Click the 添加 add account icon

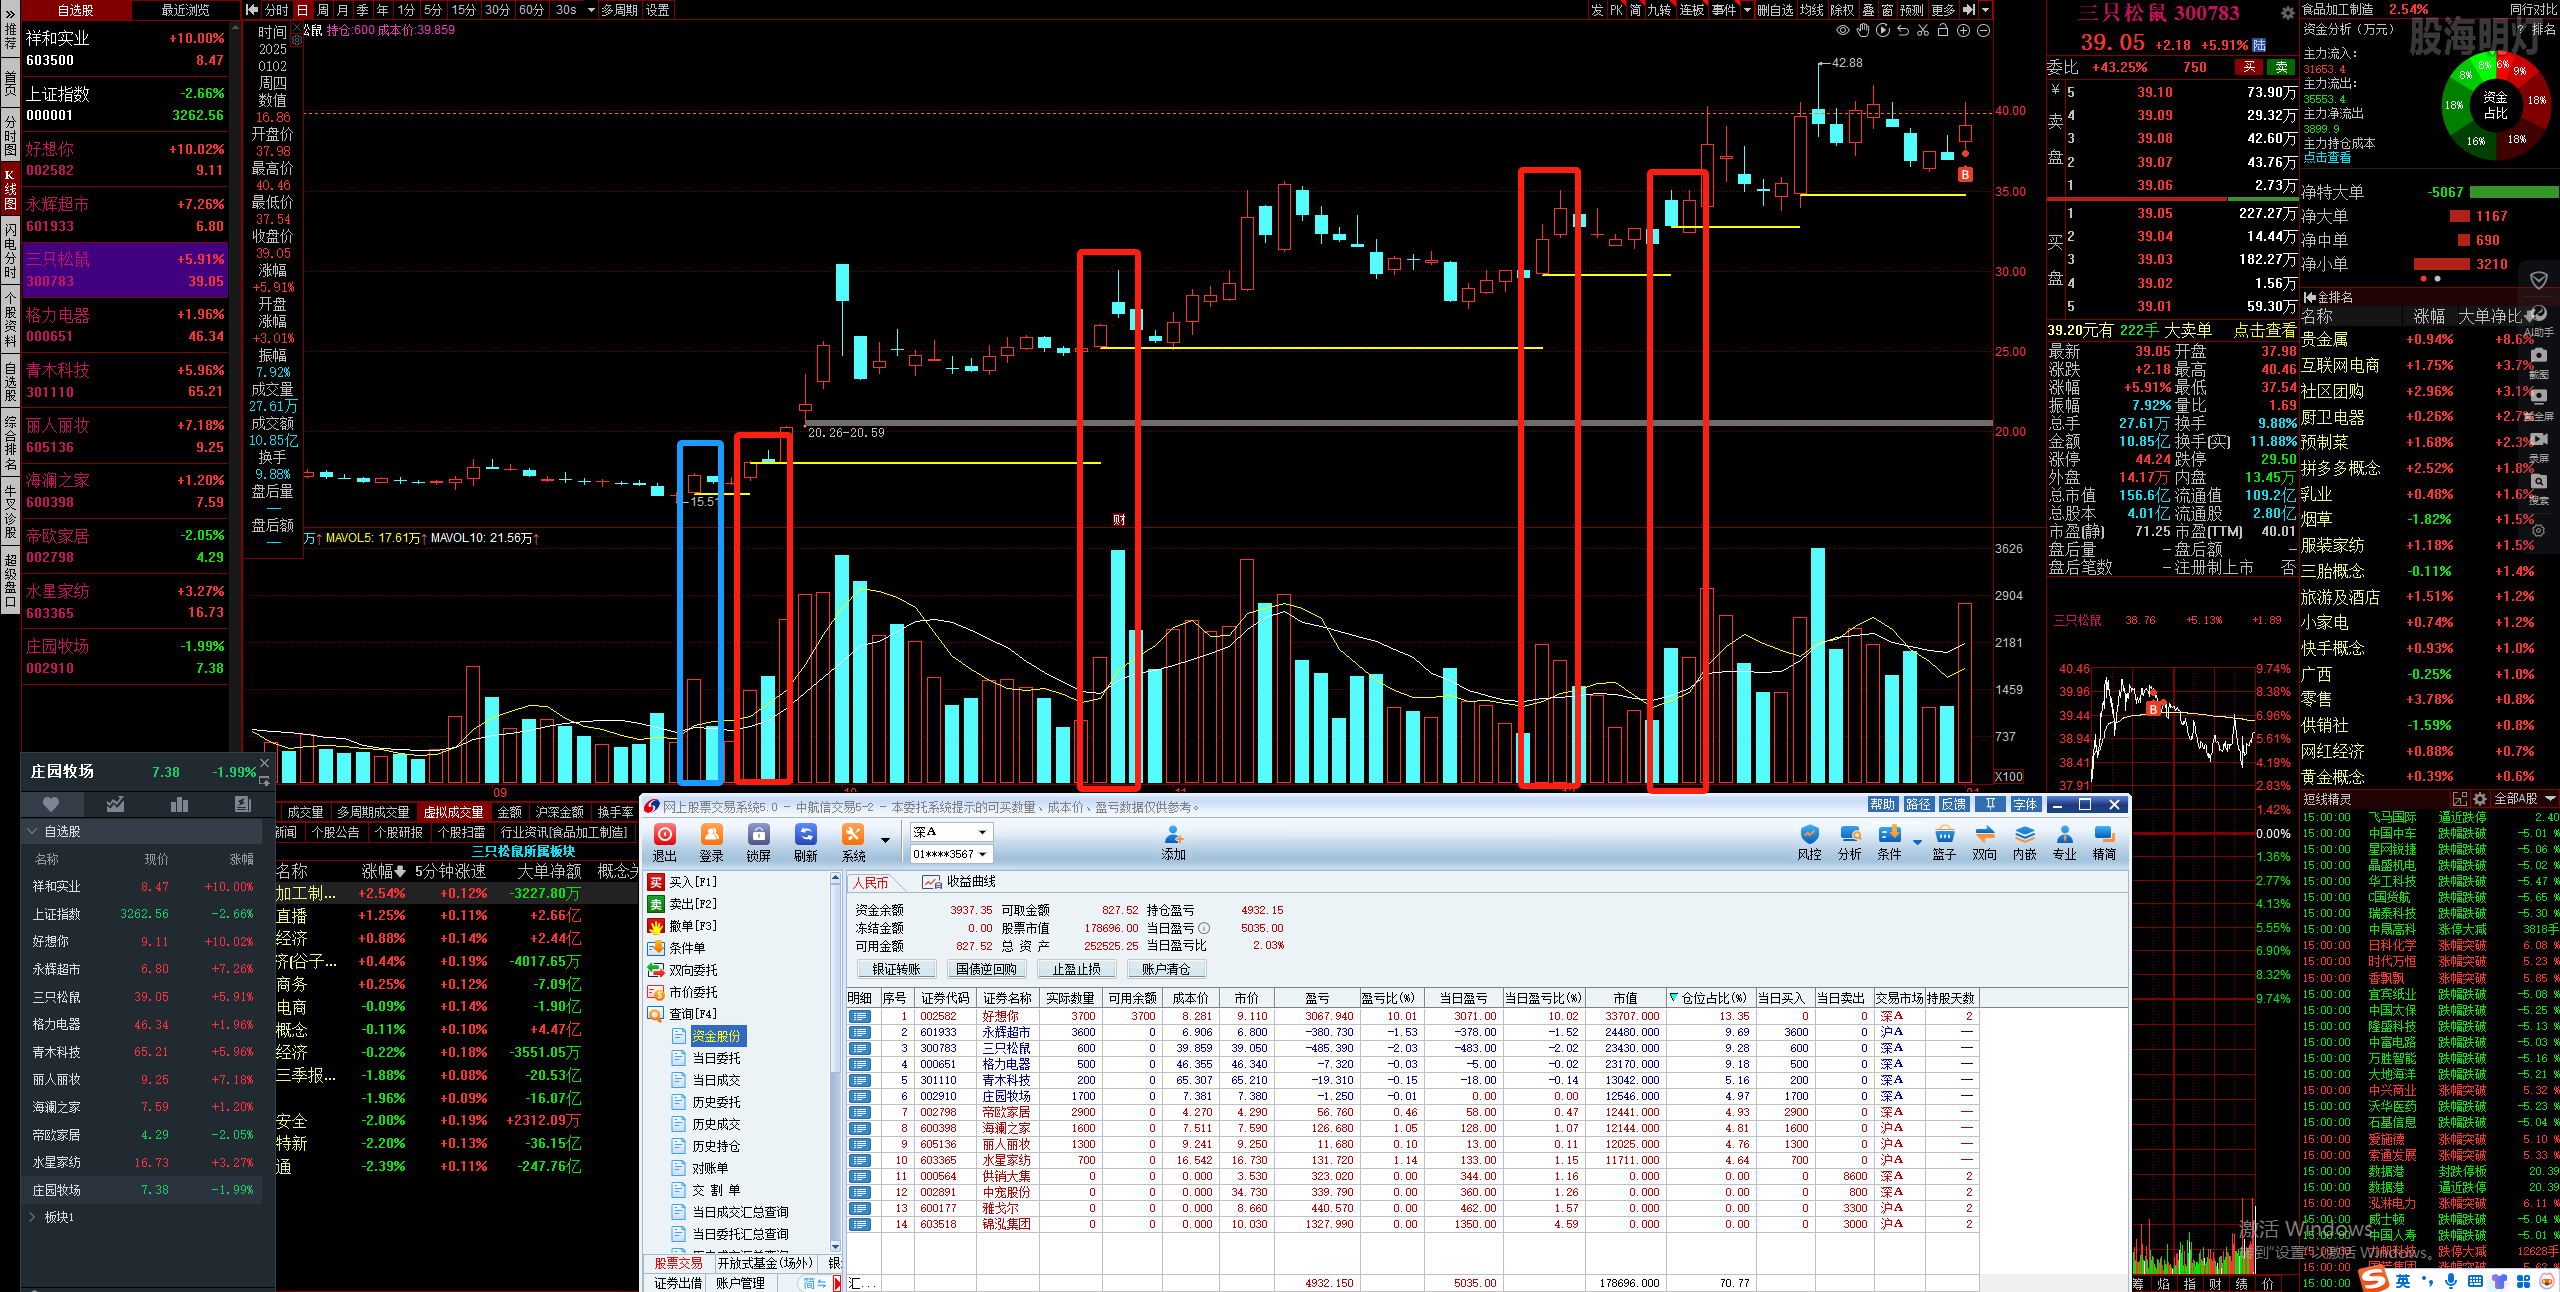[x=1174, y=842]
